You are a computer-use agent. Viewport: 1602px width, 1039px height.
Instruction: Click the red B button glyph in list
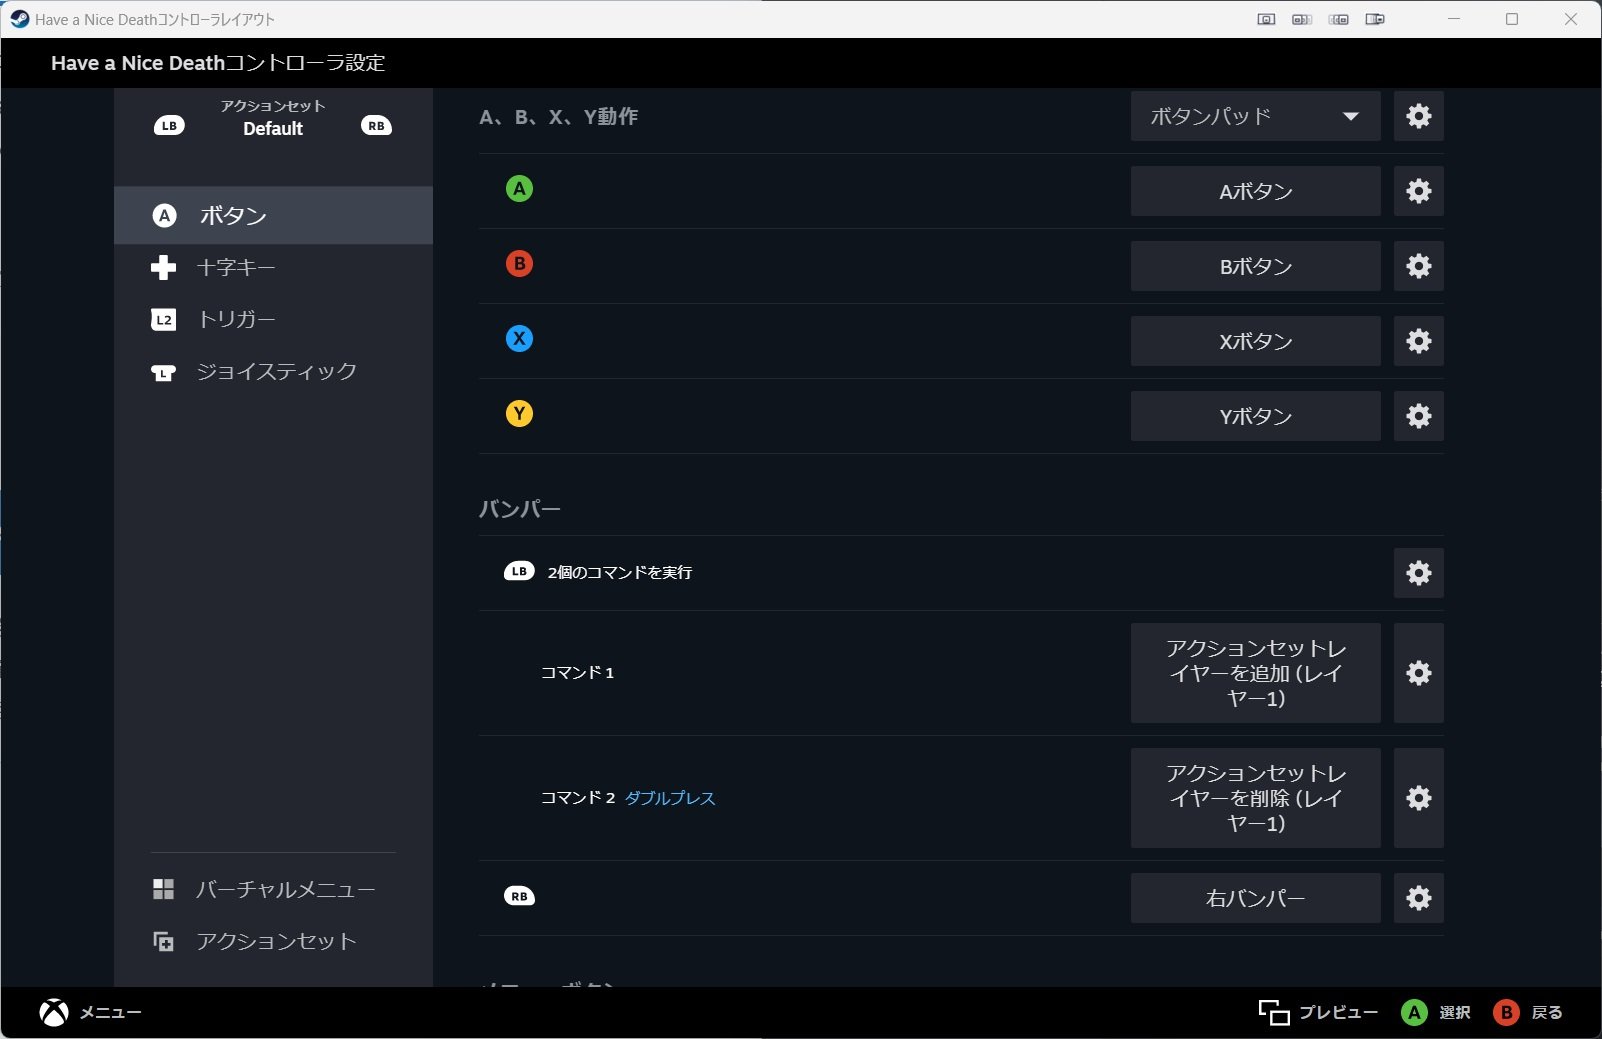[x=519, y=264]
